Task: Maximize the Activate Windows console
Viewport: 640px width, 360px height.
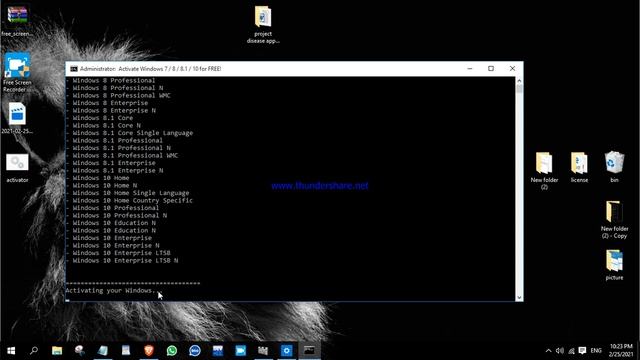Action: (x=491, y=69)
